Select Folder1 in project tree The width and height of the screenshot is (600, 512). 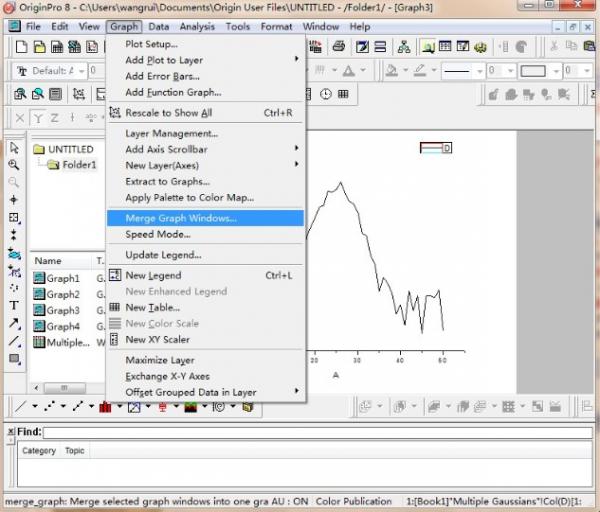(72, 165)
